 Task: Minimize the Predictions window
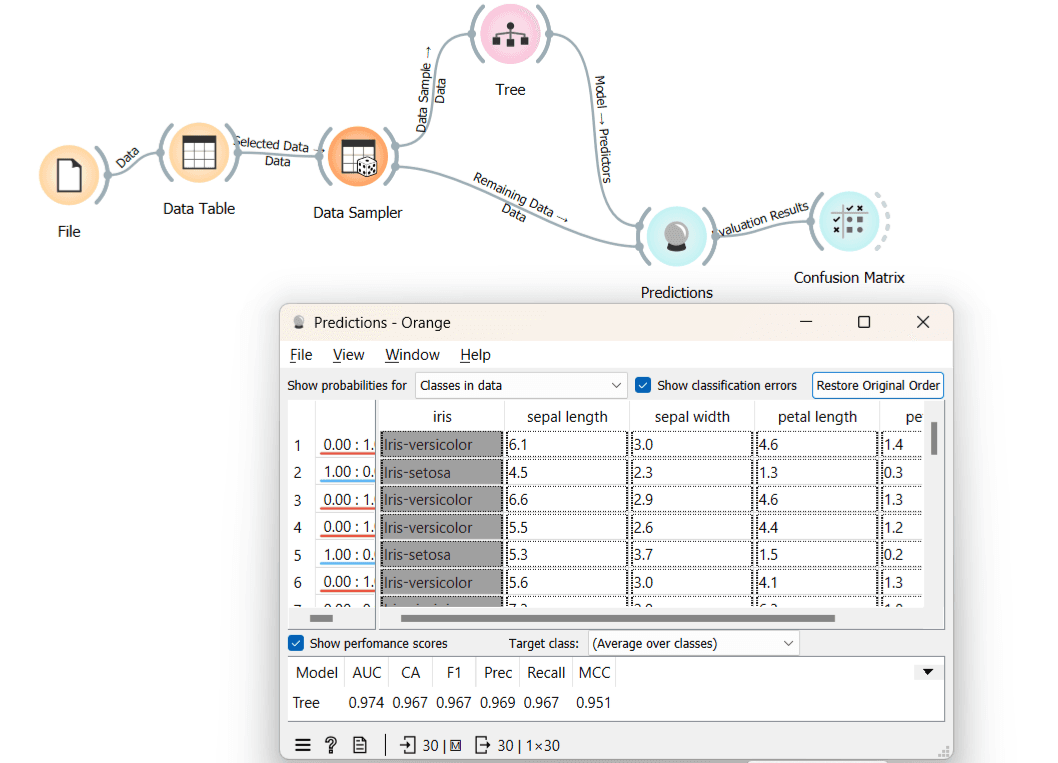(806, 322)
